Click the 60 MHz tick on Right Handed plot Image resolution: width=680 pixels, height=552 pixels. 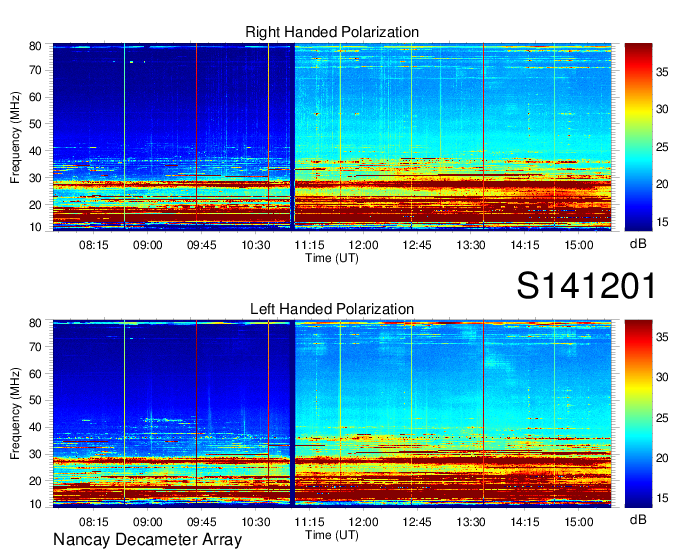tap(35, 97)
